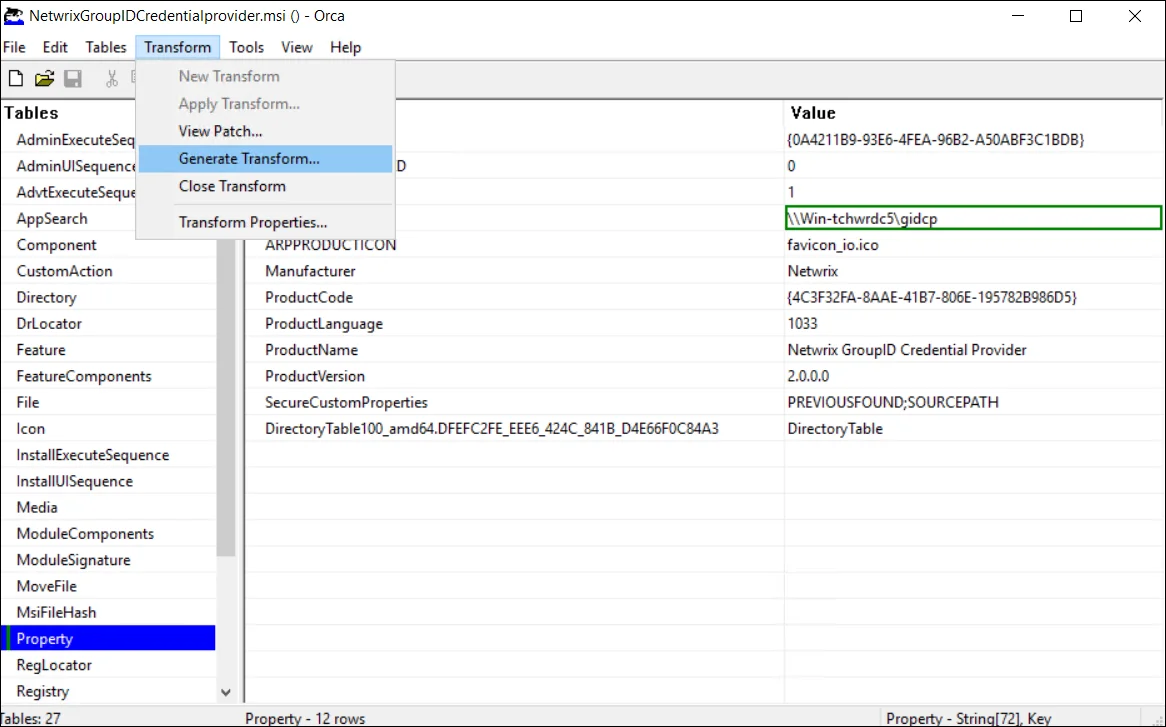This screenshot has height=727, width=1166.
Task: Select the DirectoryTable100_amd64 property cell
Action: click(492, 429)
